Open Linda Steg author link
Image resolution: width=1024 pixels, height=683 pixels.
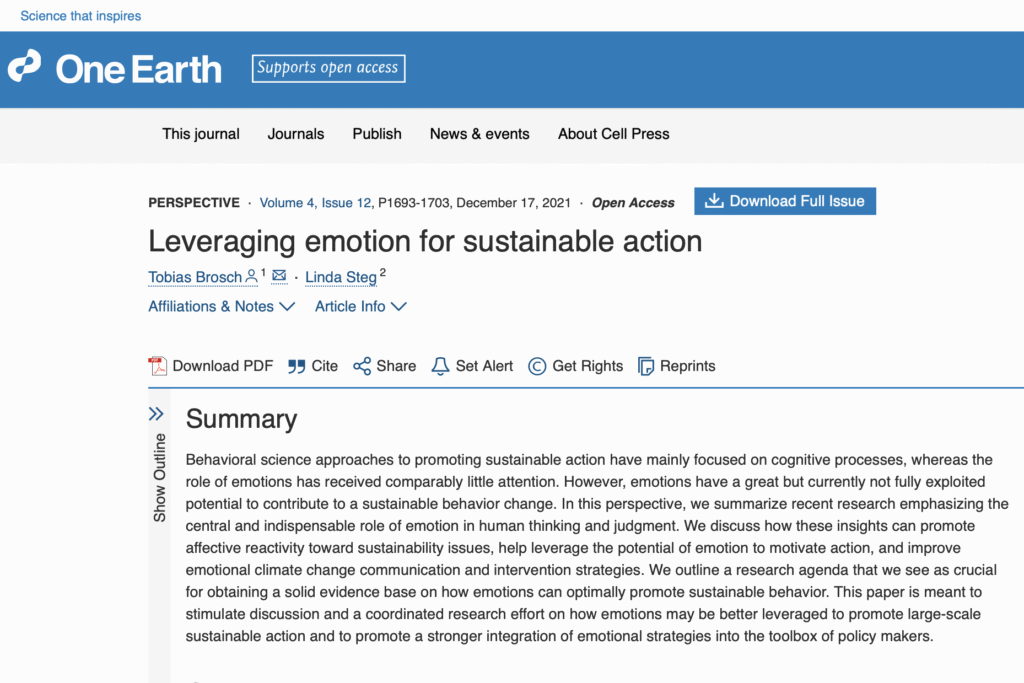(341, 278)
